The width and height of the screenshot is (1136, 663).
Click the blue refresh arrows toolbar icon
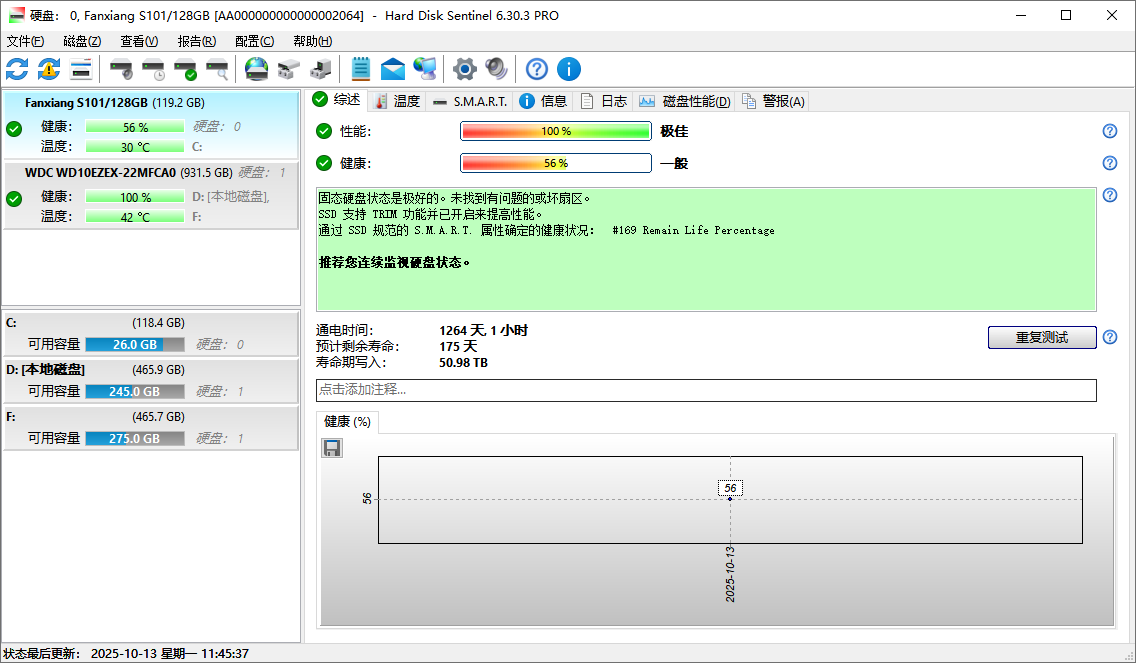coord(17,70)
